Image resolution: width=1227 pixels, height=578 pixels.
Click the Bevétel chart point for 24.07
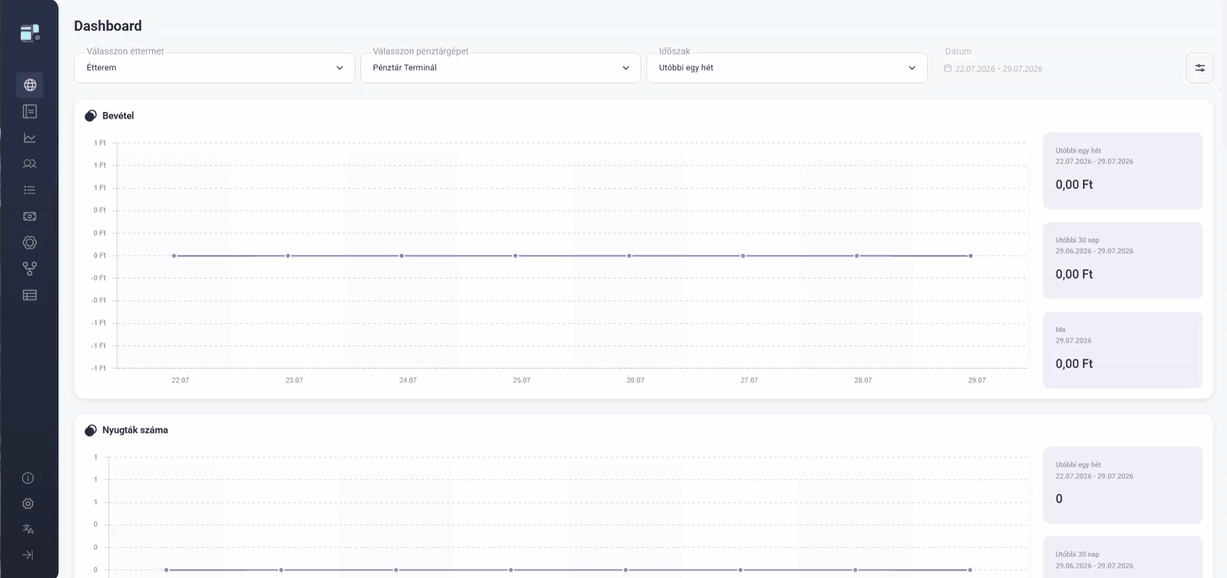(402, 256)
